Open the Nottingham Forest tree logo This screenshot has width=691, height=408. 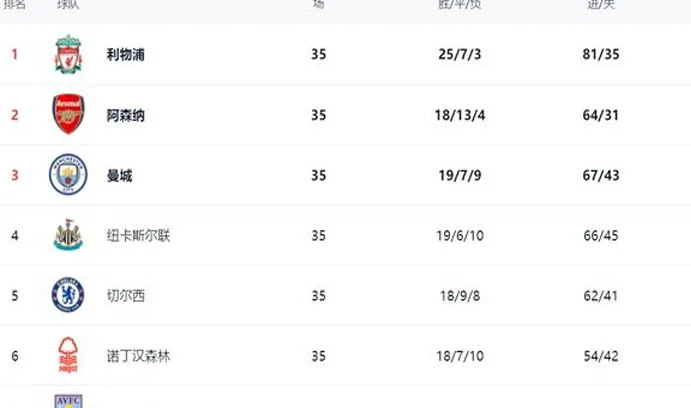68,355
